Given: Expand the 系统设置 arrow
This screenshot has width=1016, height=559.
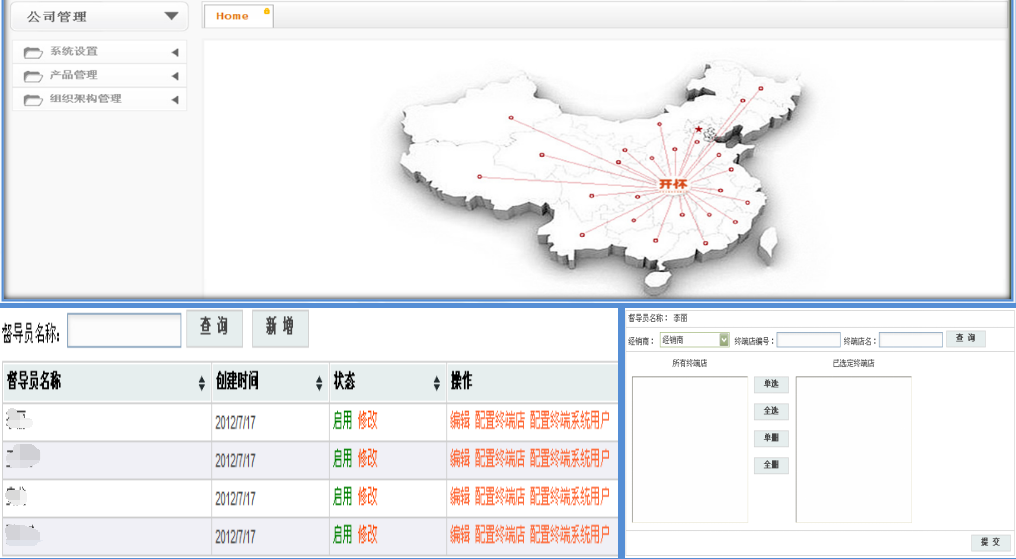Looking at the screenshot, I should pyautogui.click(x=175, y=52).
